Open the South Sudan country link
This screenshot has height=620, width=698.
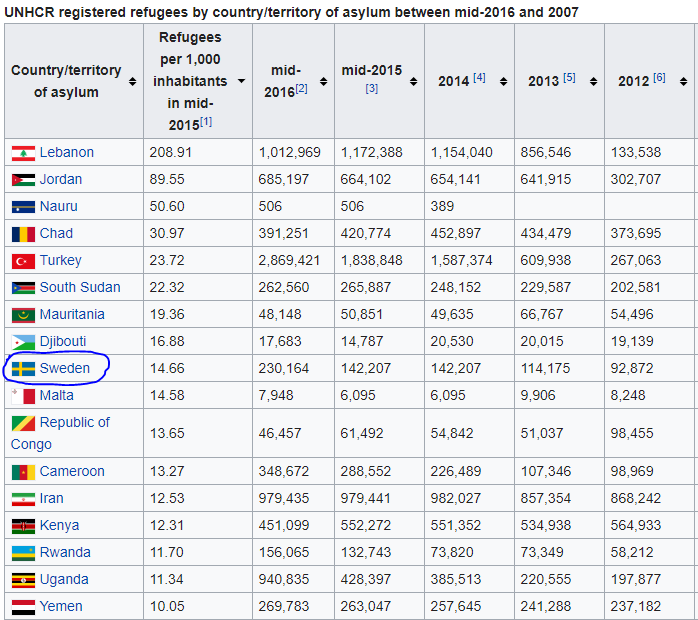[80, 287]
